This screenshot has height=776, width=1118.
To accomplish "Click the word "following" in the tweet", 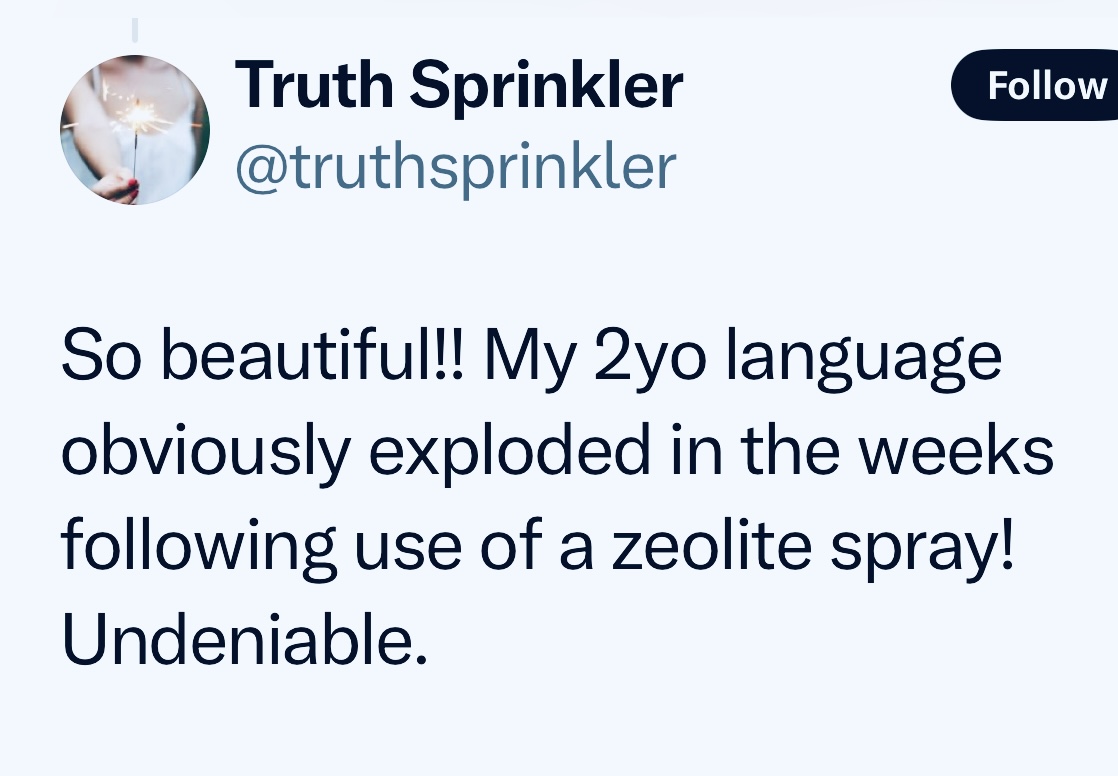I will click(x=199, y=549).
